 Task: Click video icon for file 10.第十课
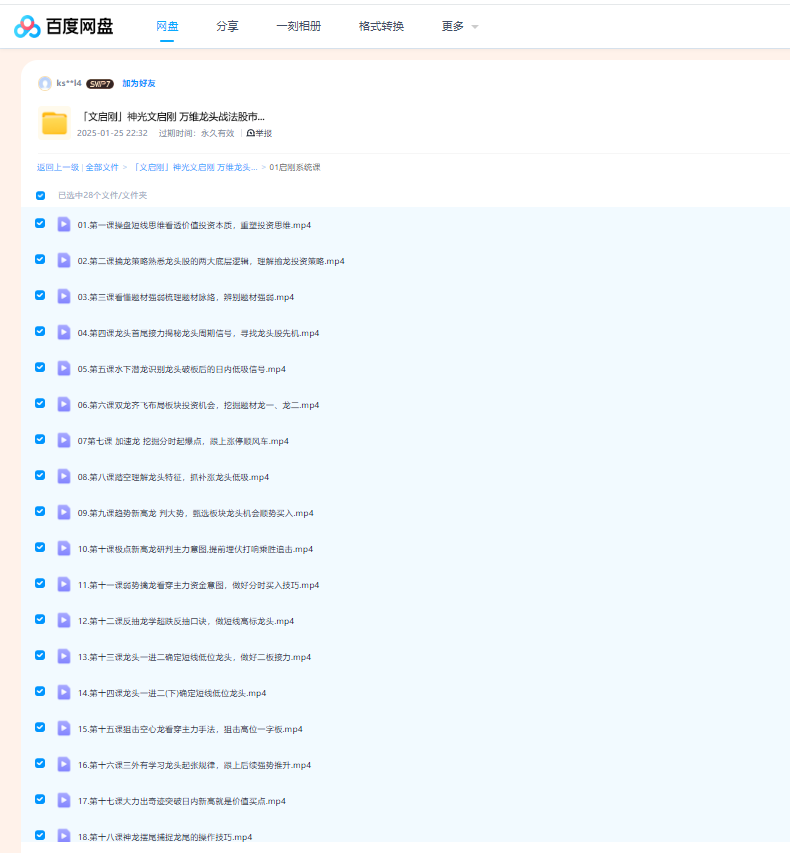pyautogui.click(x=64, y=548)
